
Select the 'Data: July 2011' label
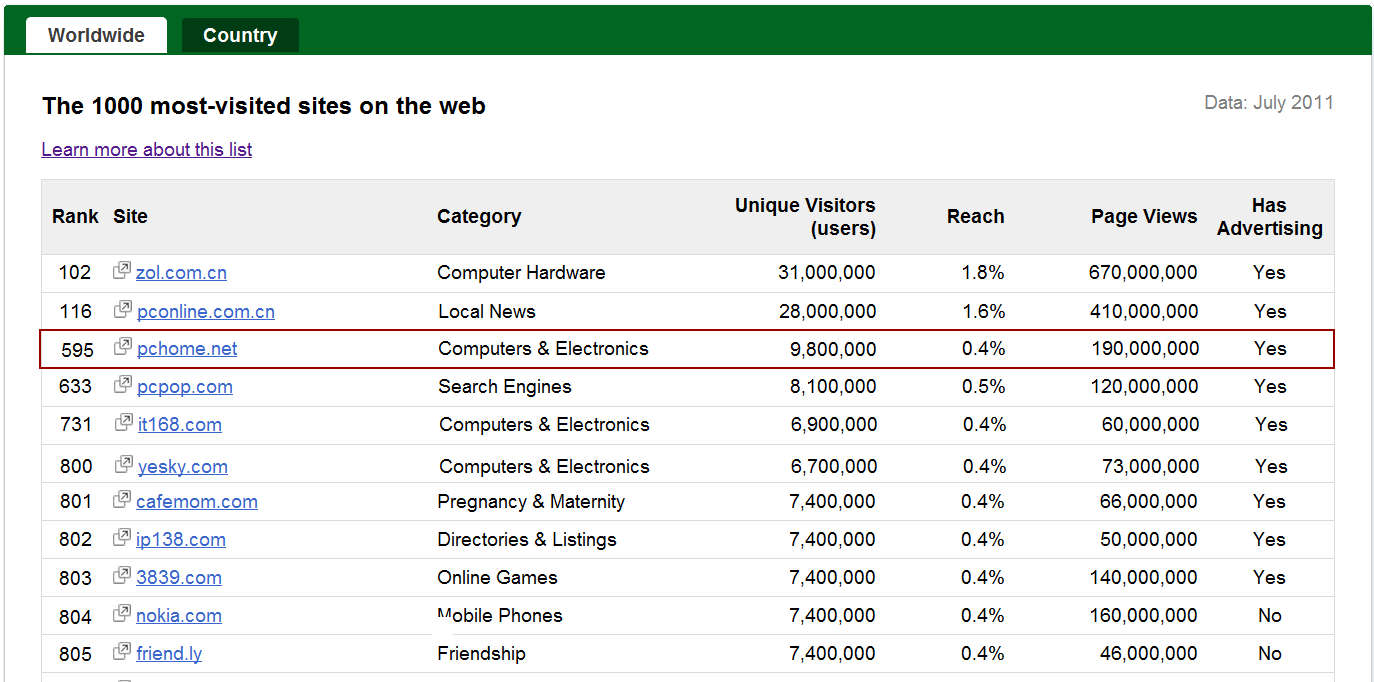pos(1269,103)
